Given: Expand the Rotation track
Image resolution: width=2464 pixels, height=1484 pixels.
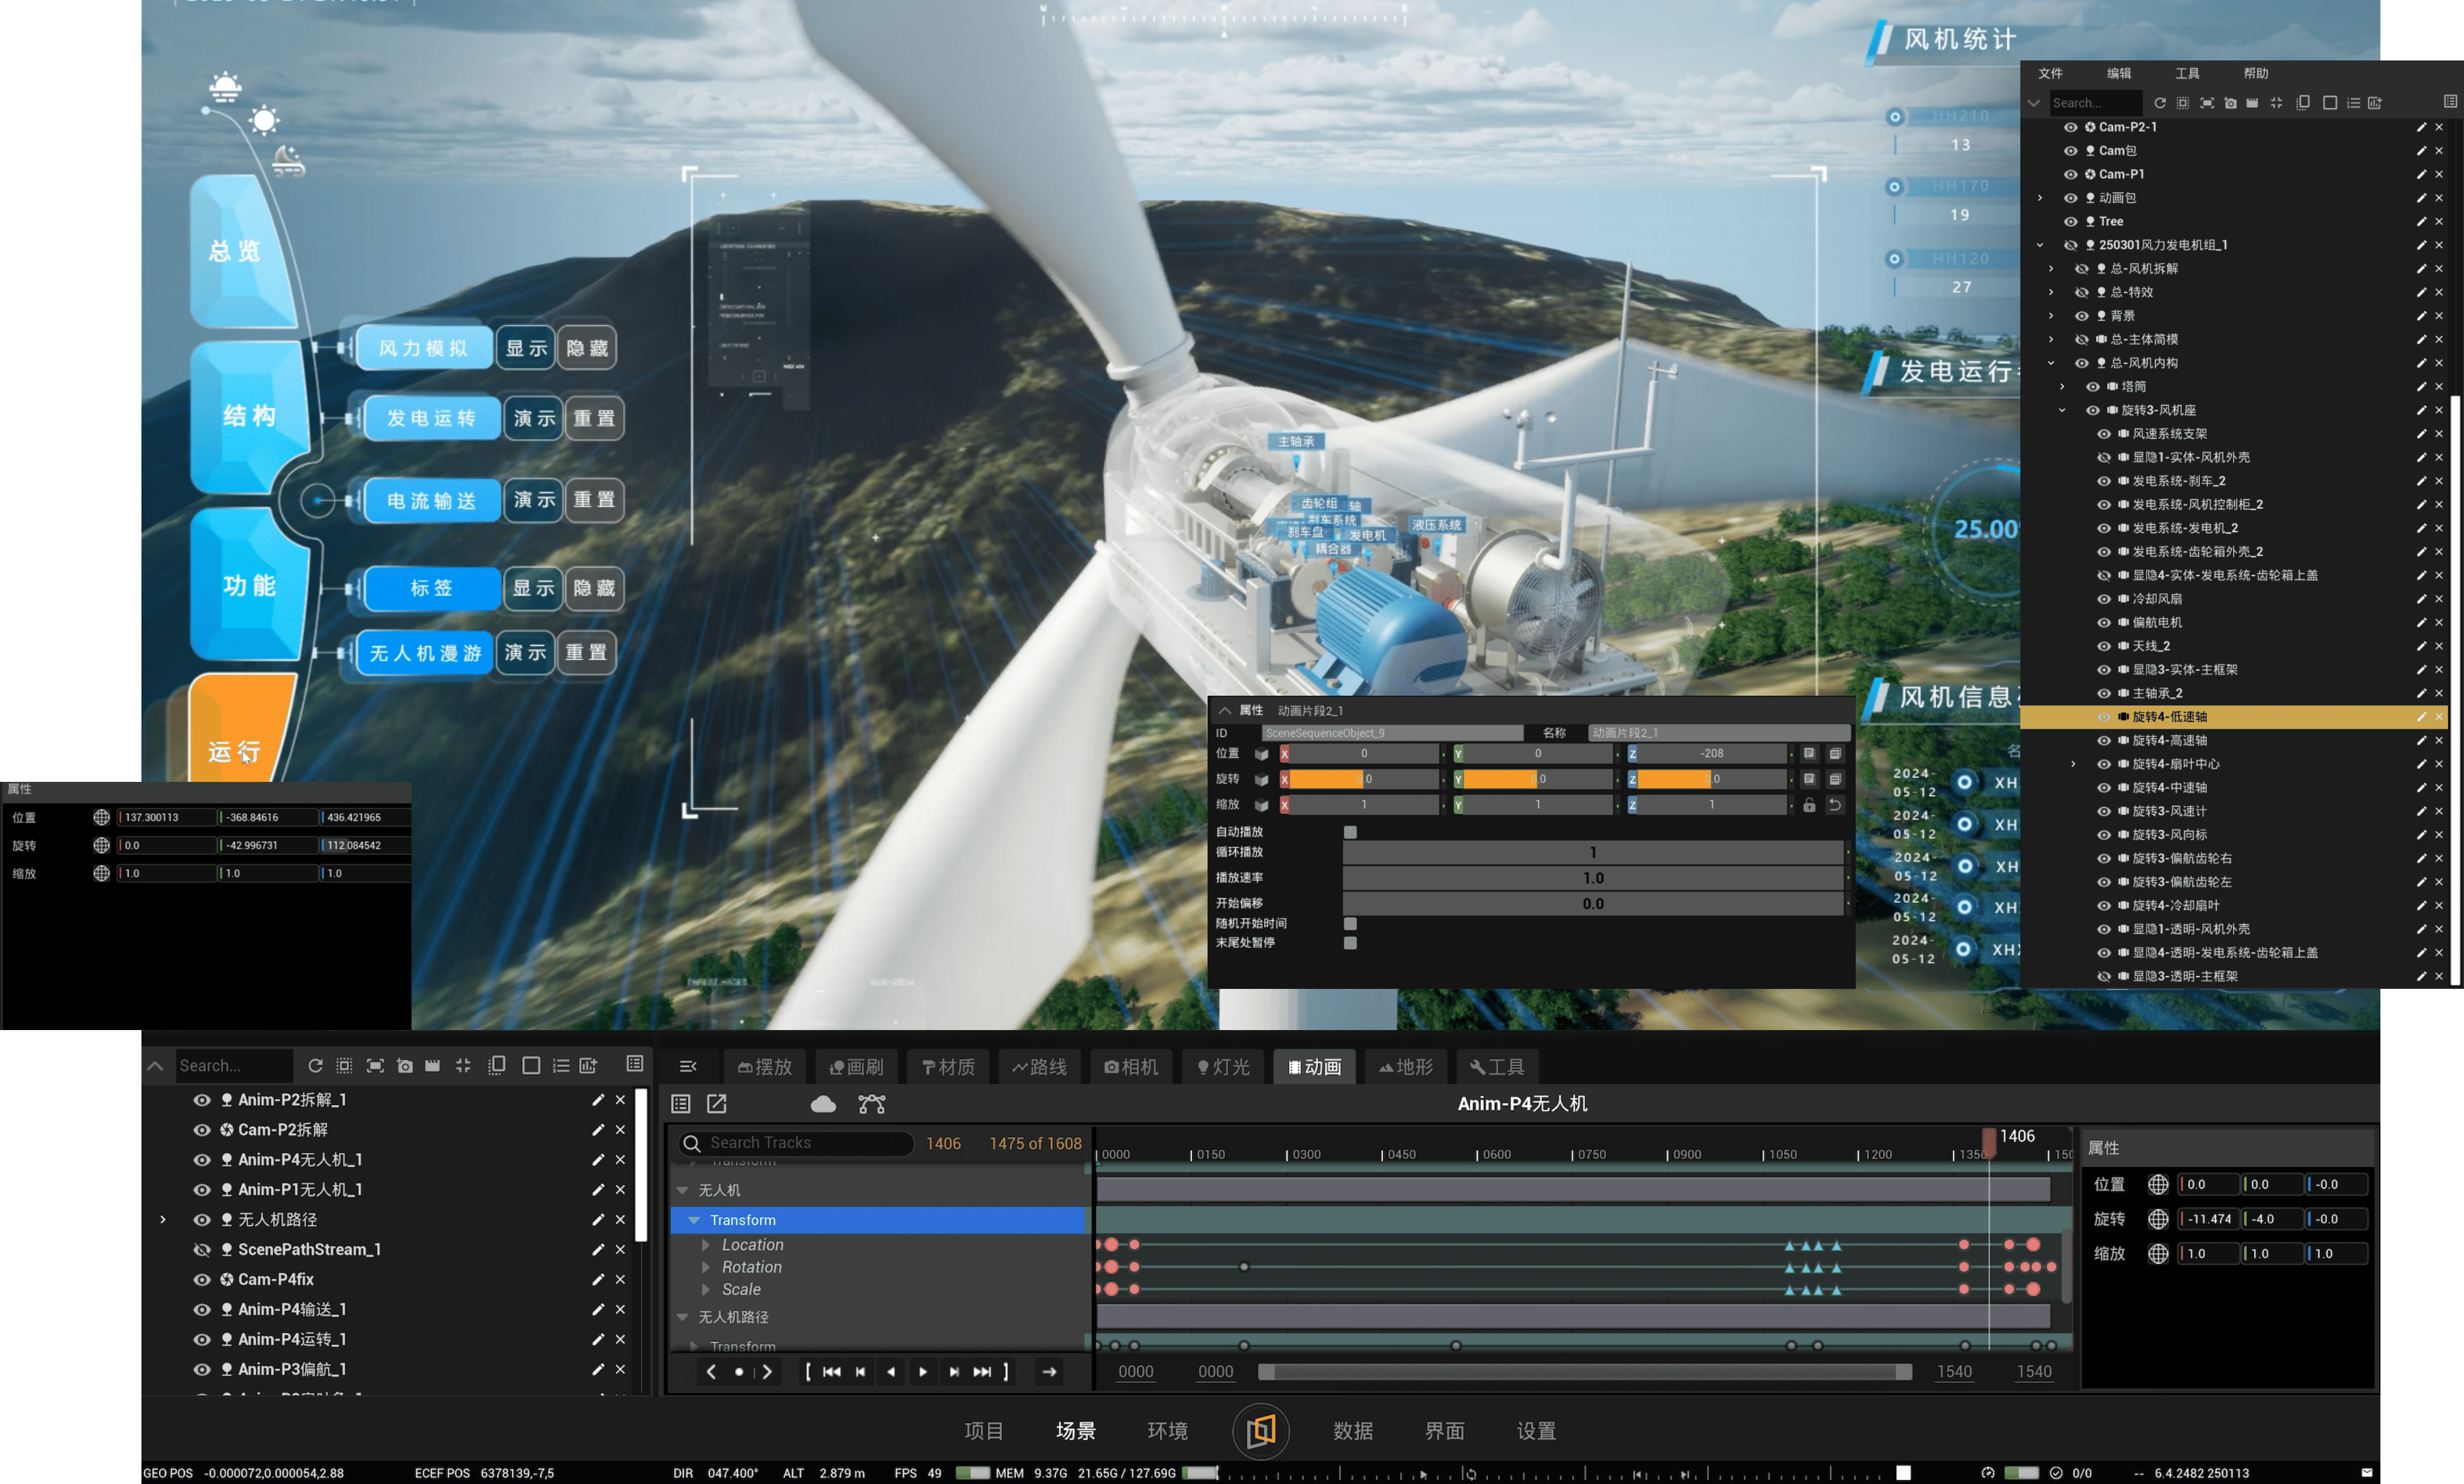Looking at the screenshot, I should coord(706,1267).
